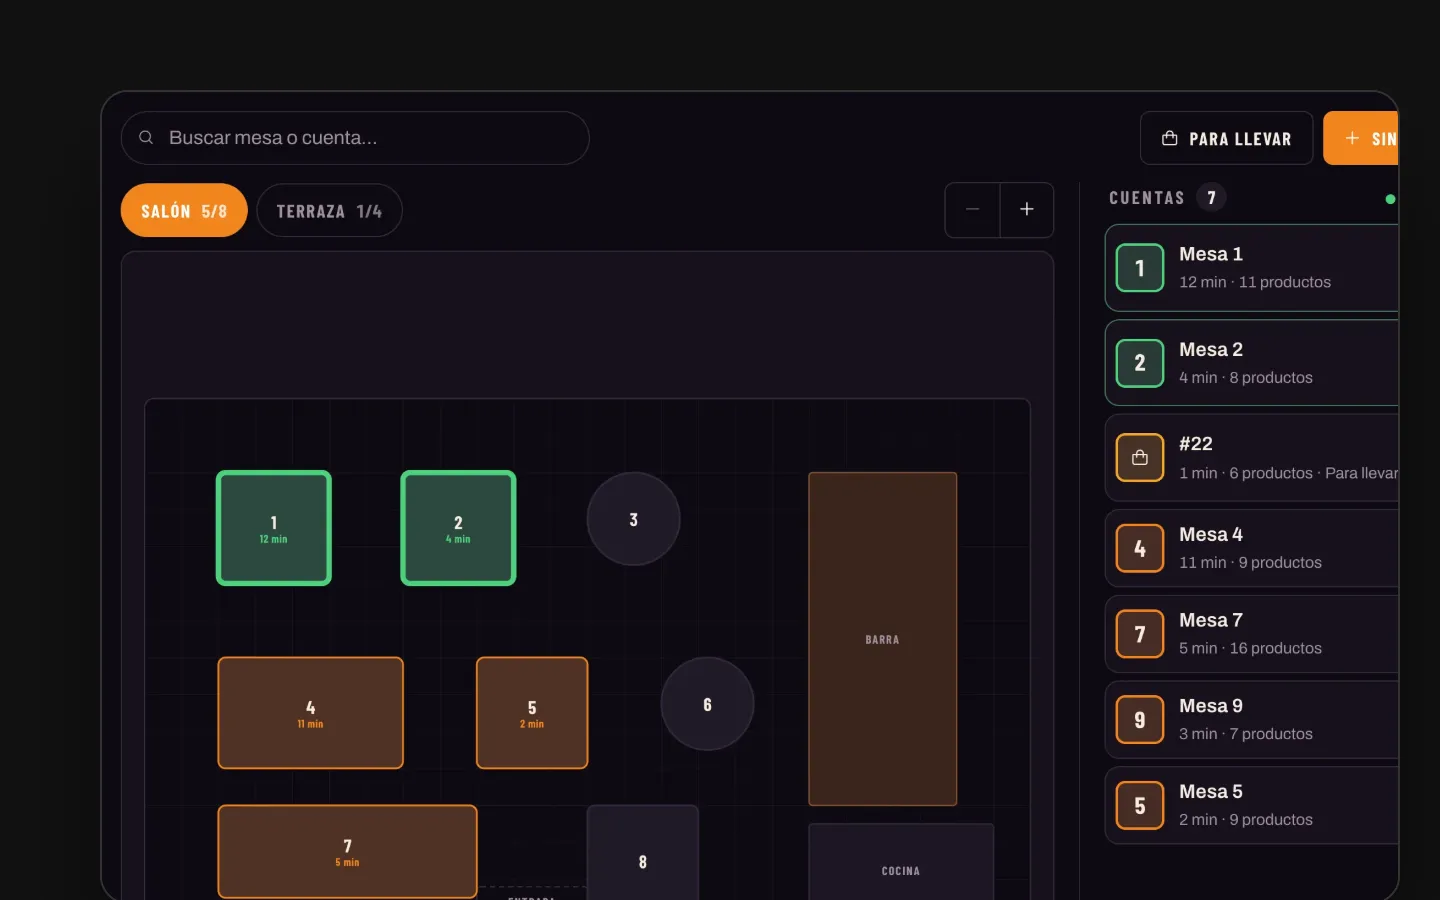
Task: Zoom in with the plus button
Action: coord(1026,210)
